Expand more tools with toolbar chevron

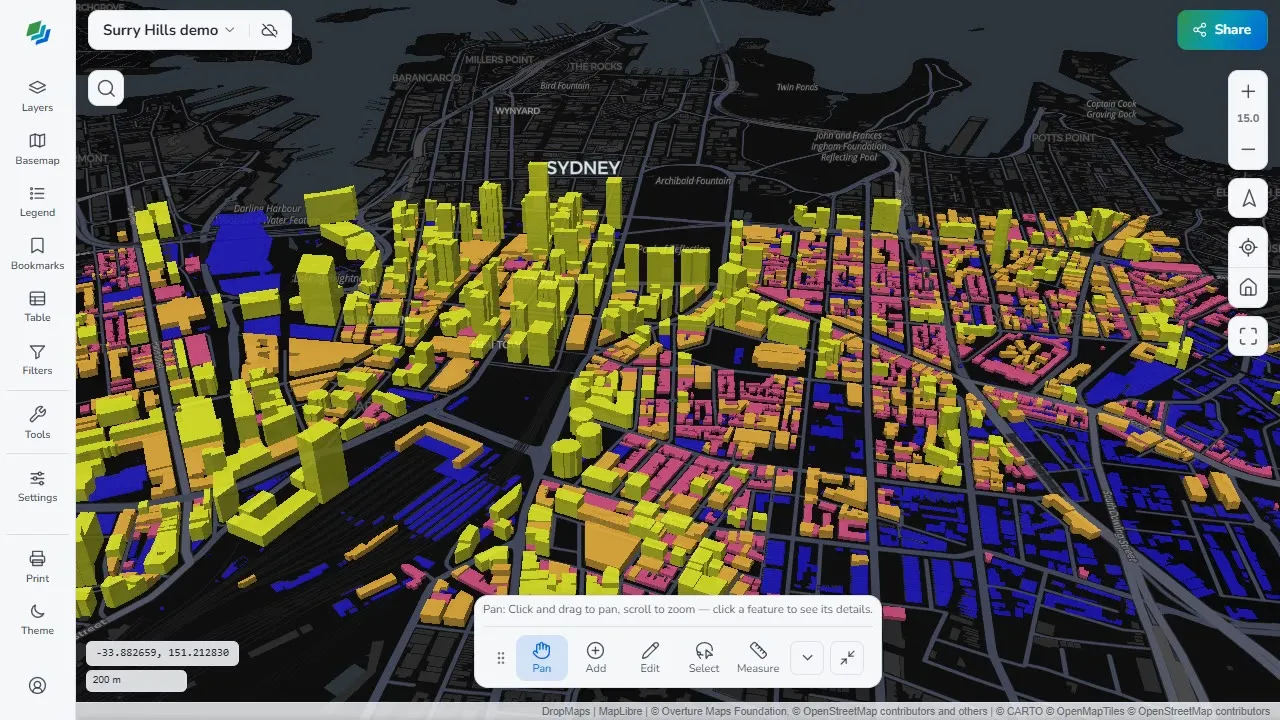pos(807,658)
